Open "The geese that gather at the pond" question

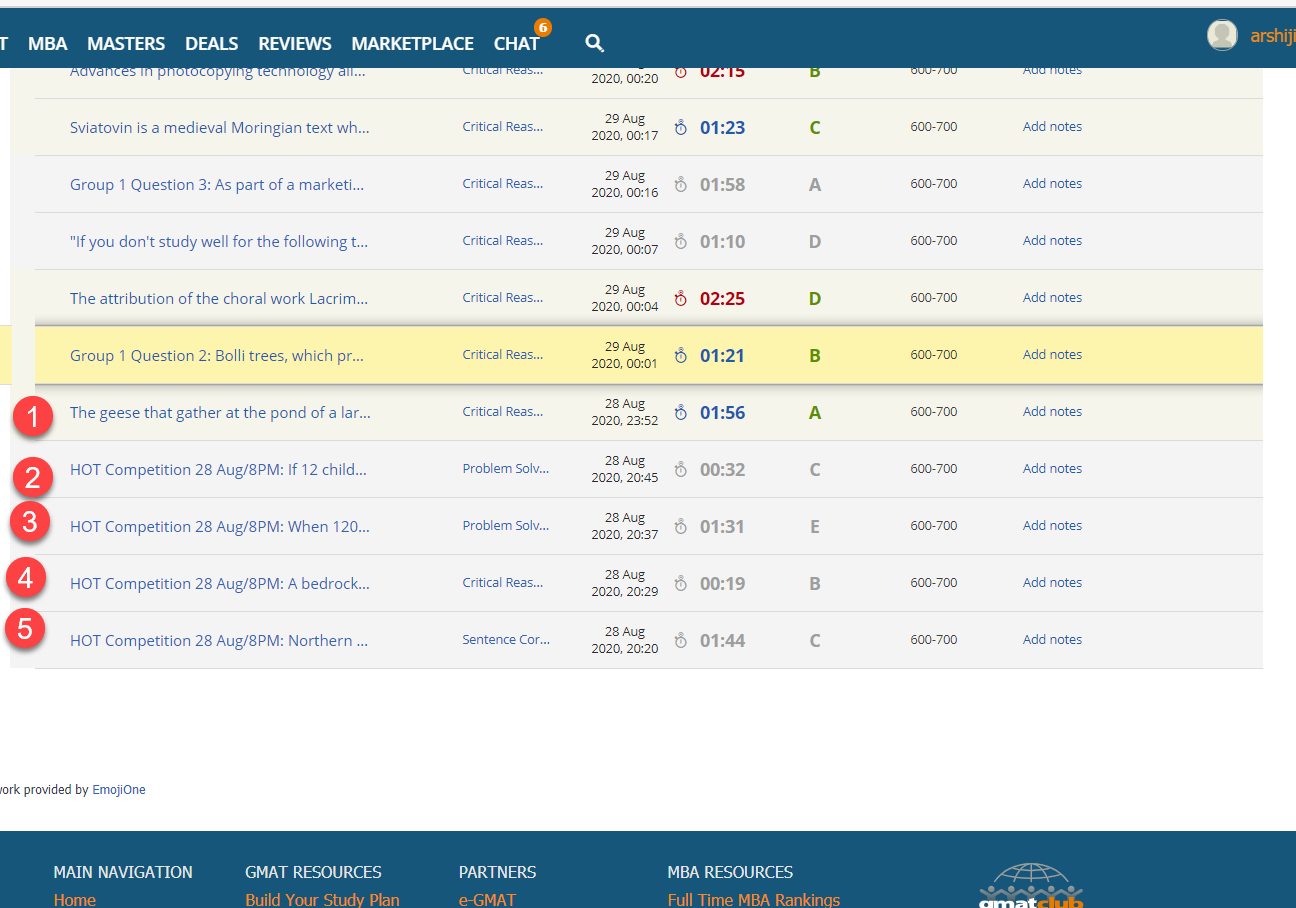[x=220, y=412]
